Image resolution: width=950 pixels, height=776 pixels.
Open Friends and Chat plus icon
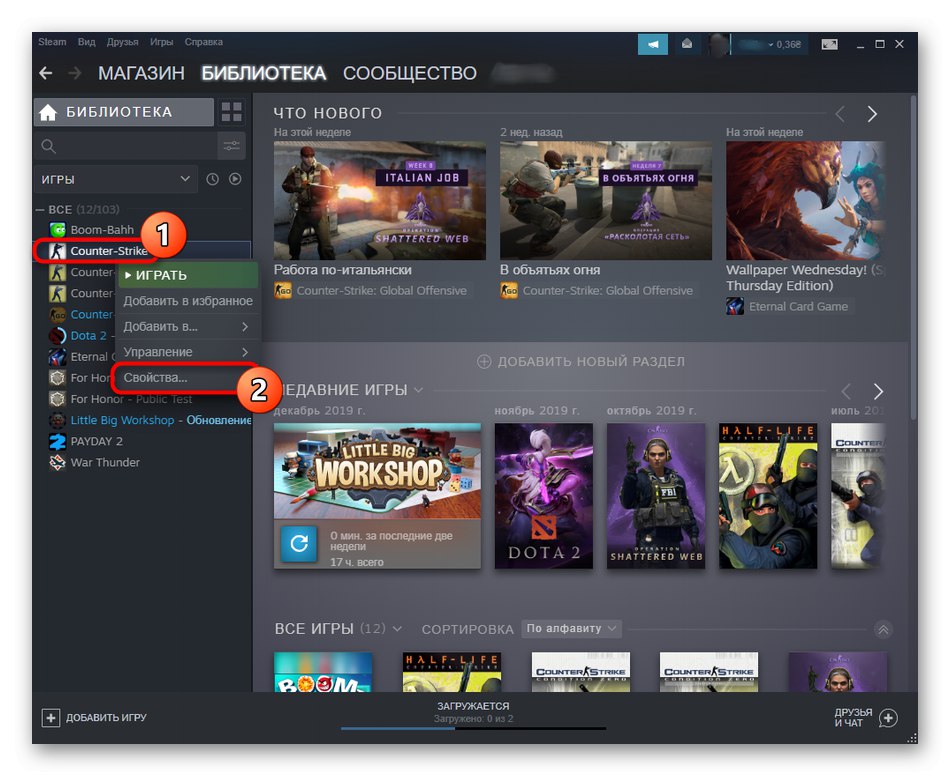[888, 718]
